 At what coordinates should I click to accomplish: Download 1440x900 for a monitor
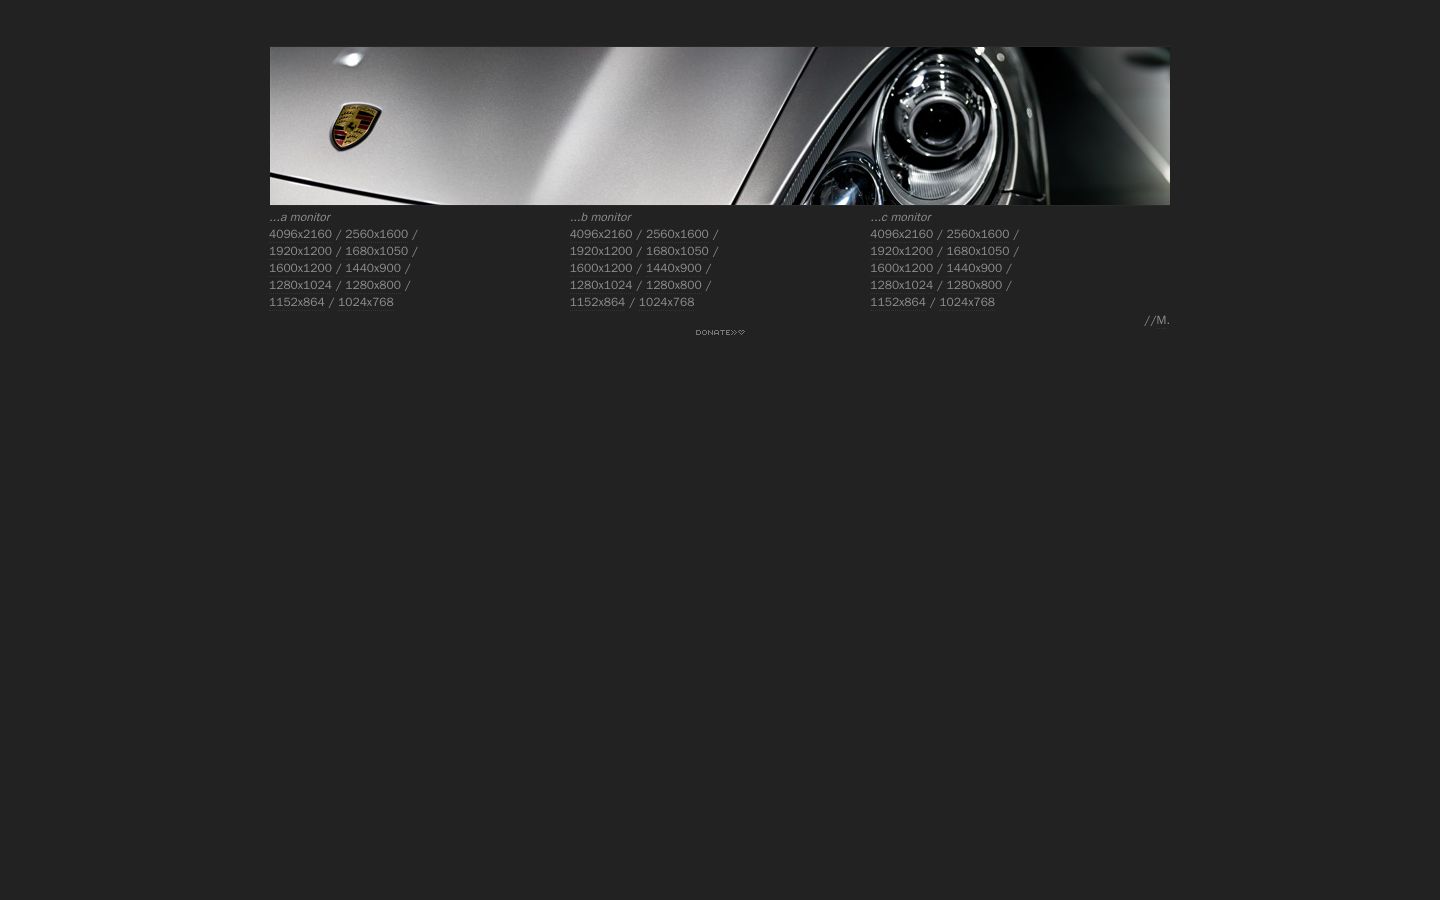coord(373,268)
